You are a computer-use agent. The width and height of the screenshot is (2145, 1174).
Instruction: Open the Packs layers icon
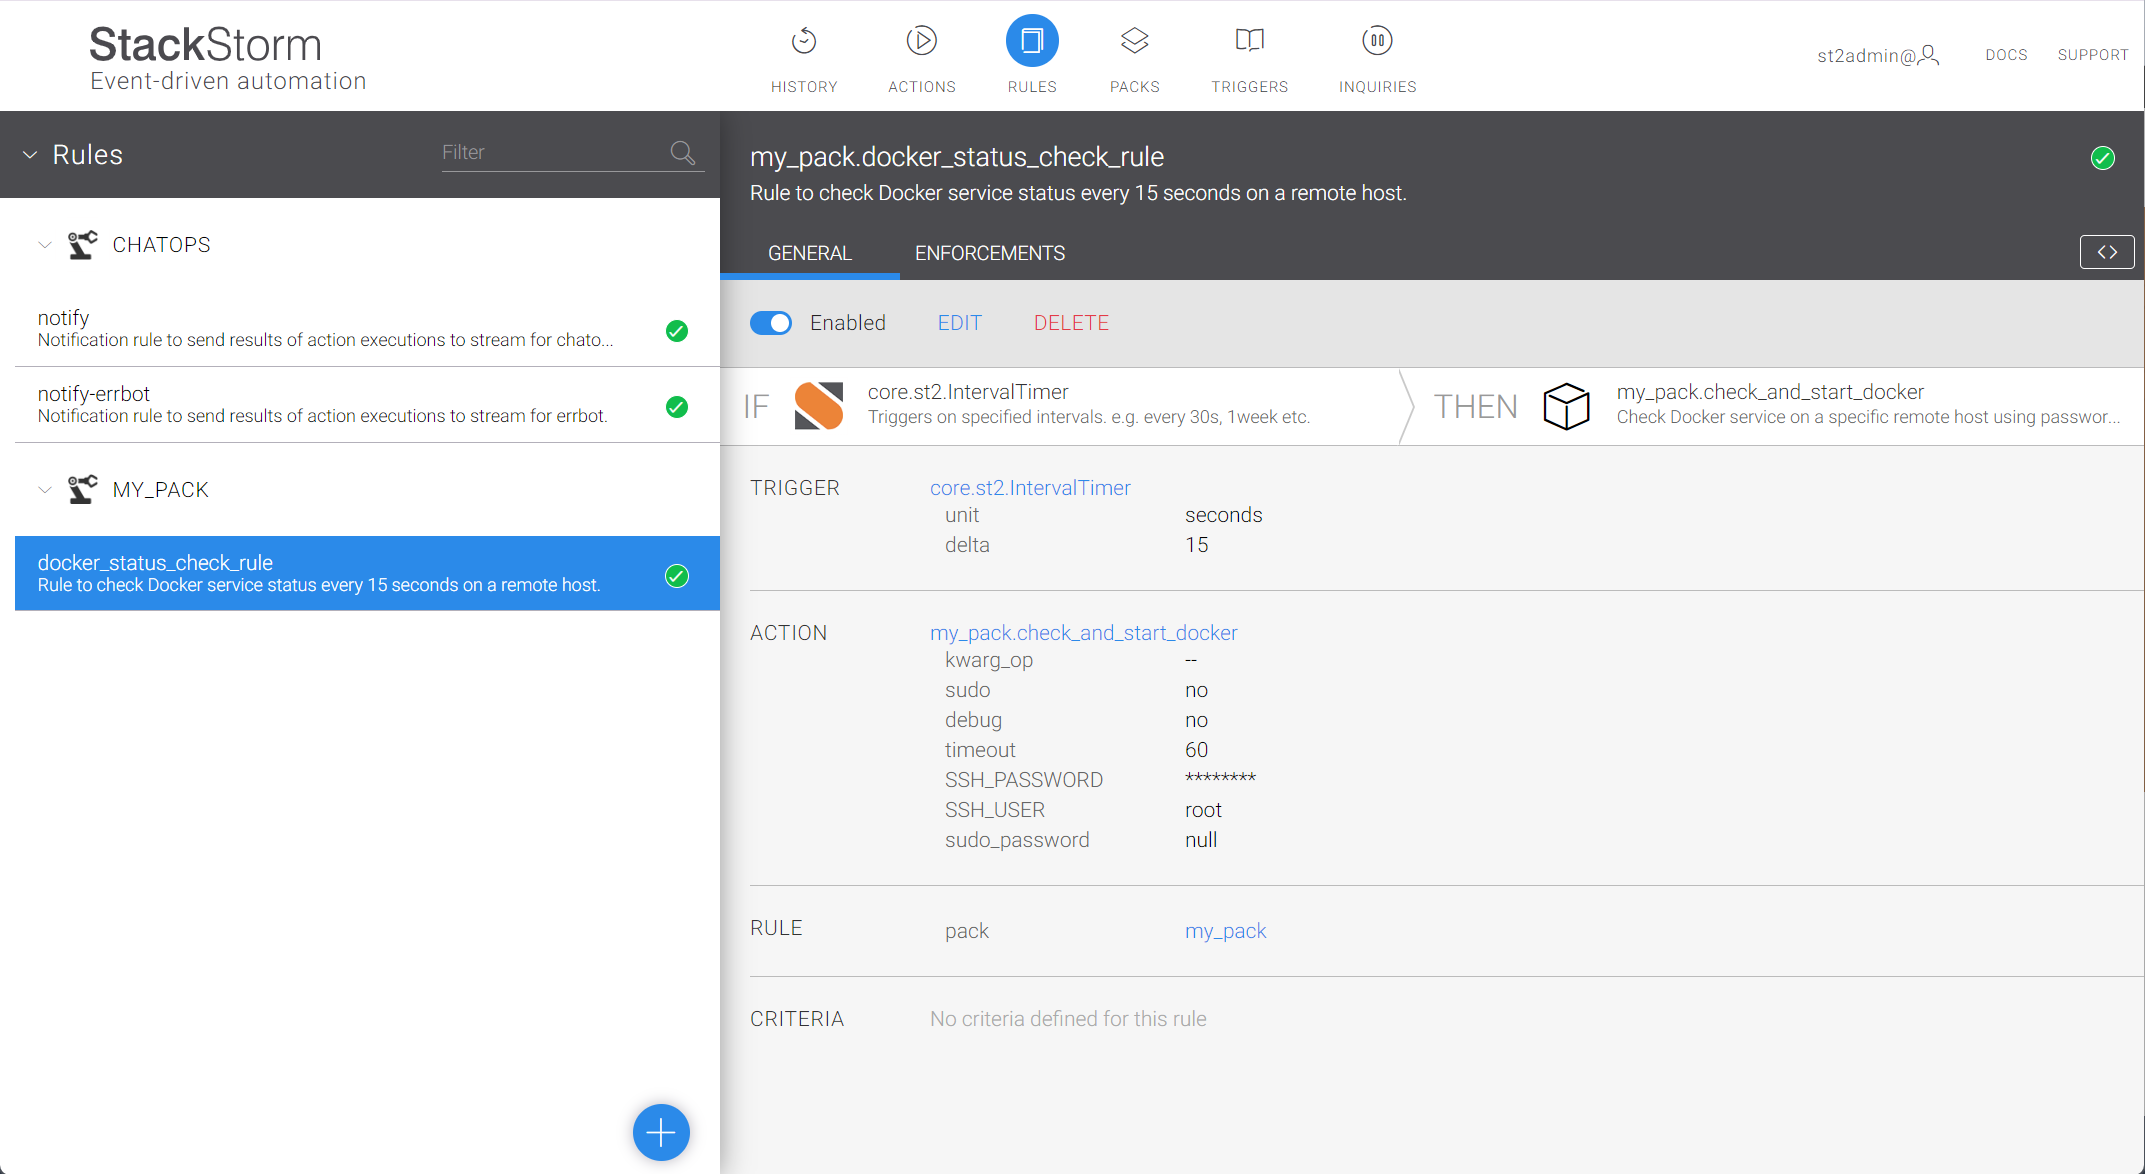point(1134,41)
